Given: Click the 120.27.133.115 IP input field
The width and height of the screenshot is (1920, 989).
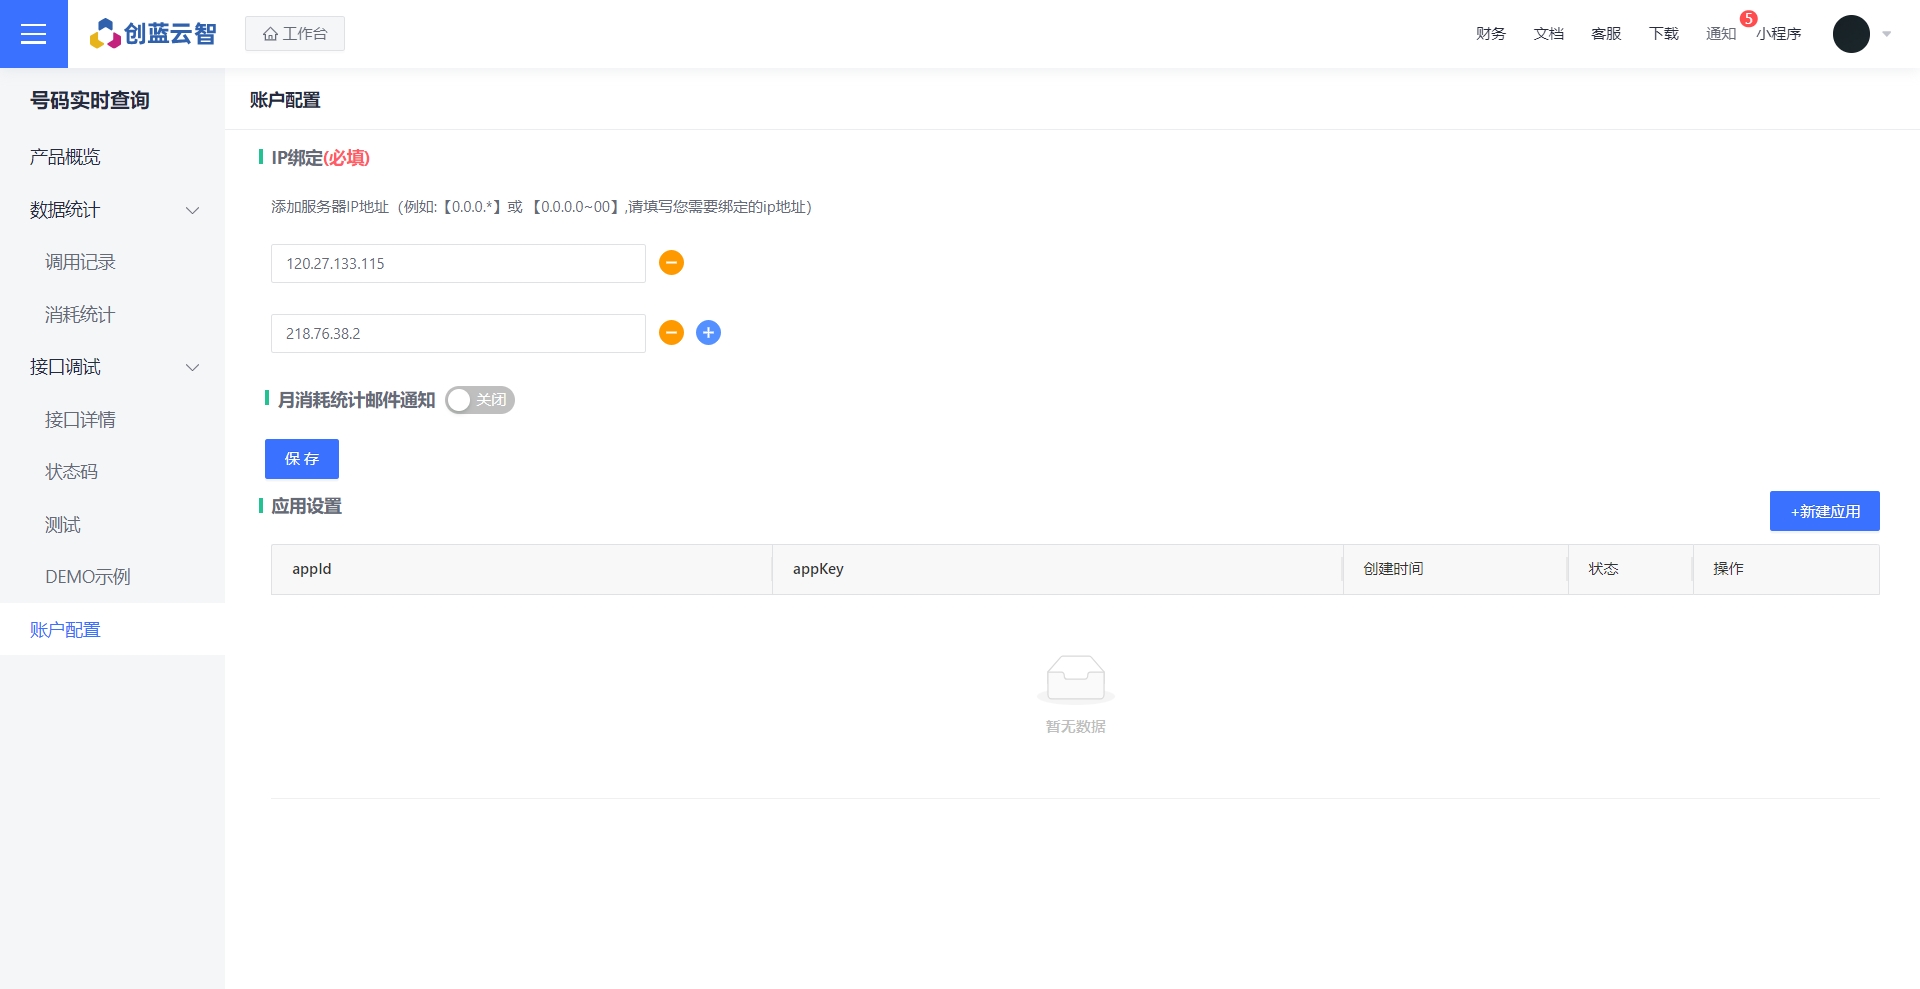Looking at the screenshot, I should pos(458,264).
